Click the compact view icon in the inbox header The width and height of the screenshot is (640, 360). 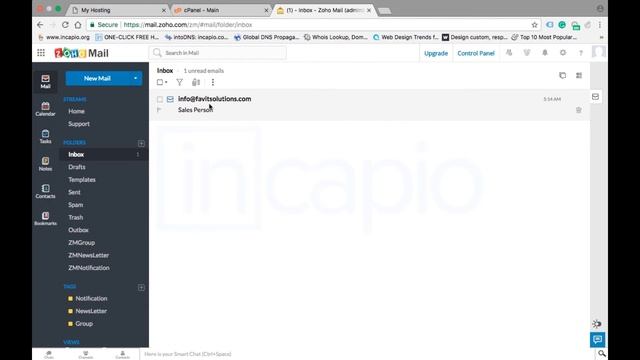pos(562,75)
